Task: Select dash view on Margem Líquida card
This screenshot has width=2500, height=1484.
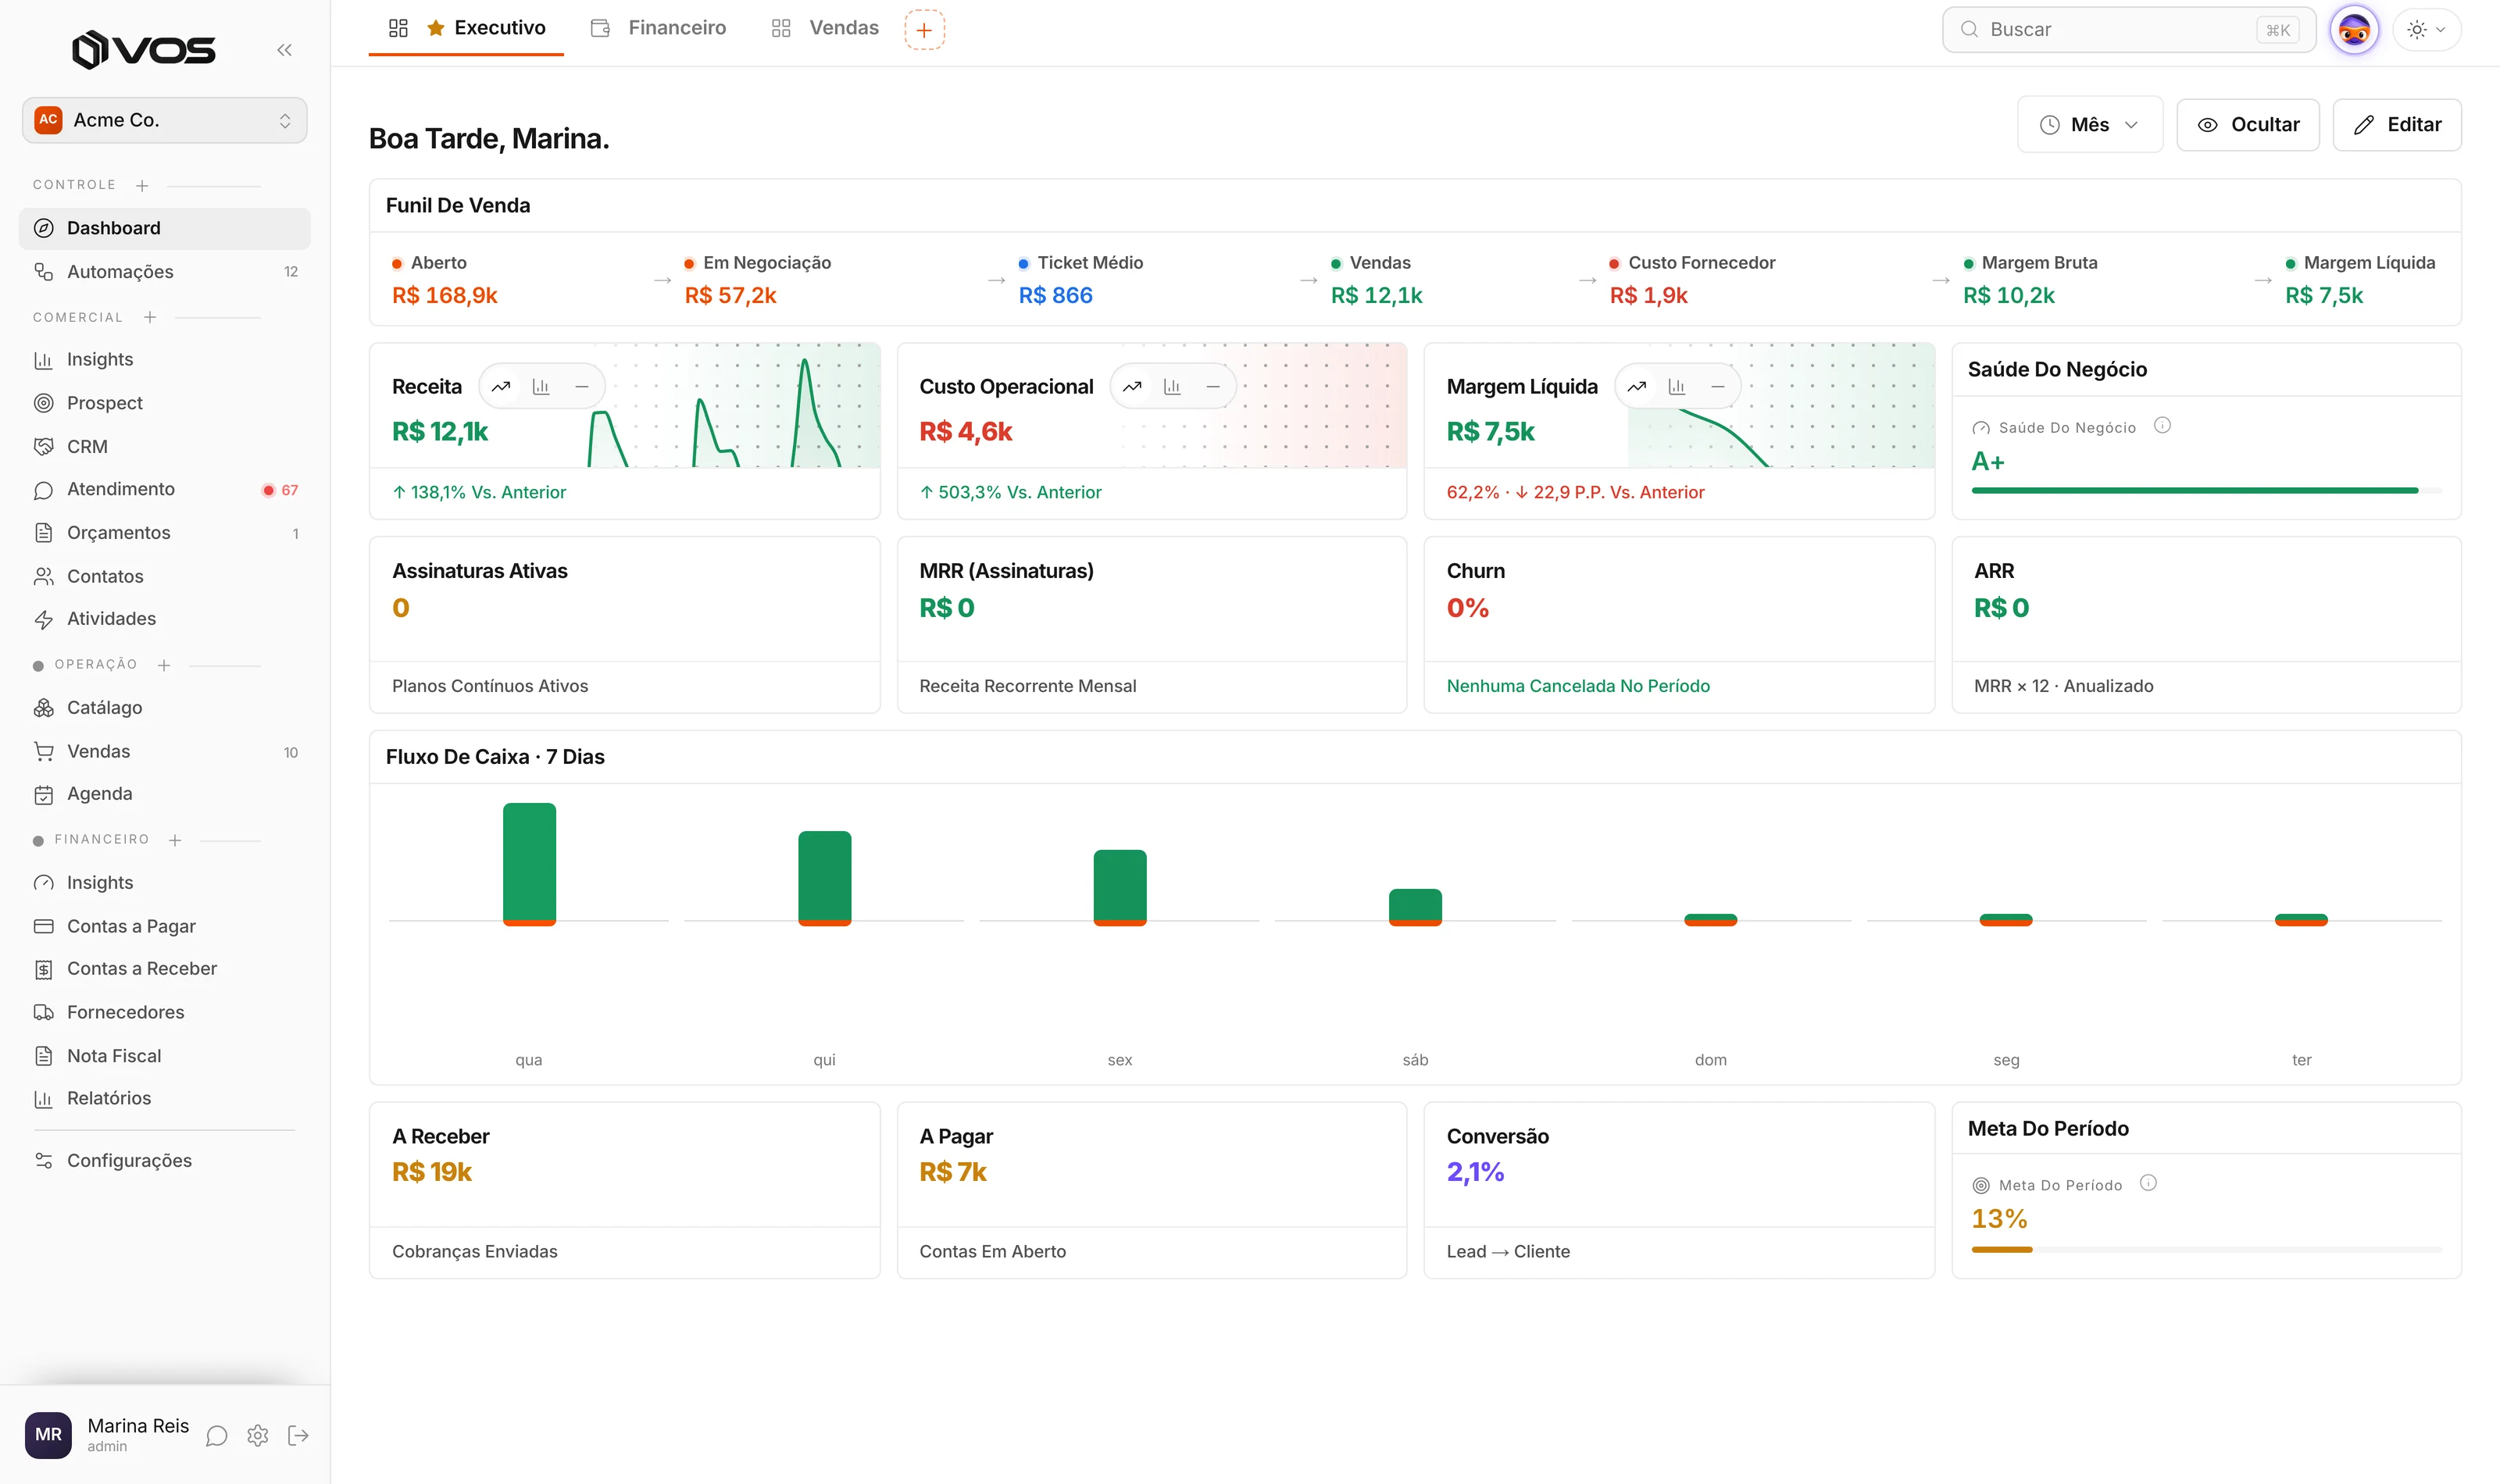Action: pos(1718,387)
